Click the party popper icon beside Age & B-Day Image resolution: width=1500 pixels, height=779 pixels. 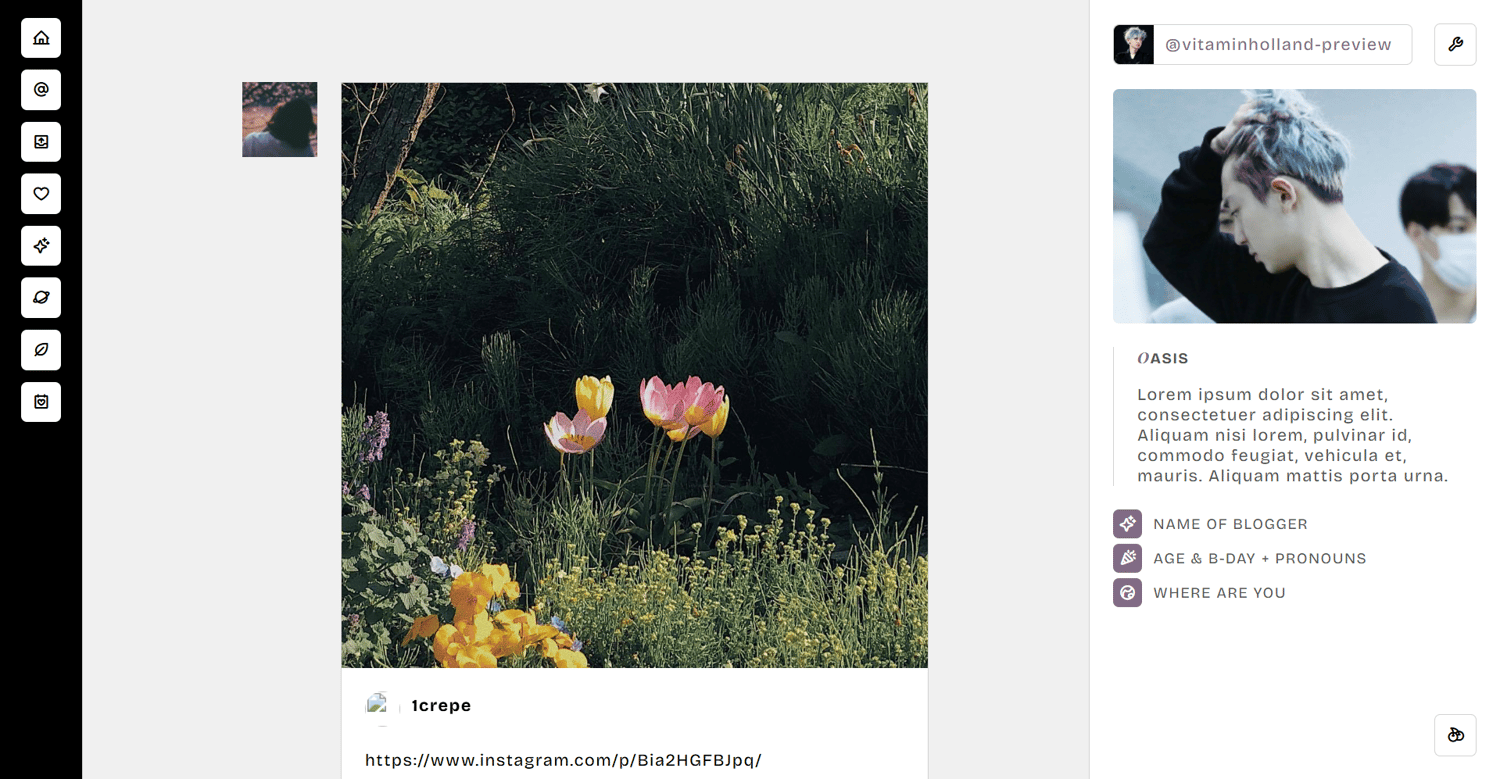click(1127, 558)
